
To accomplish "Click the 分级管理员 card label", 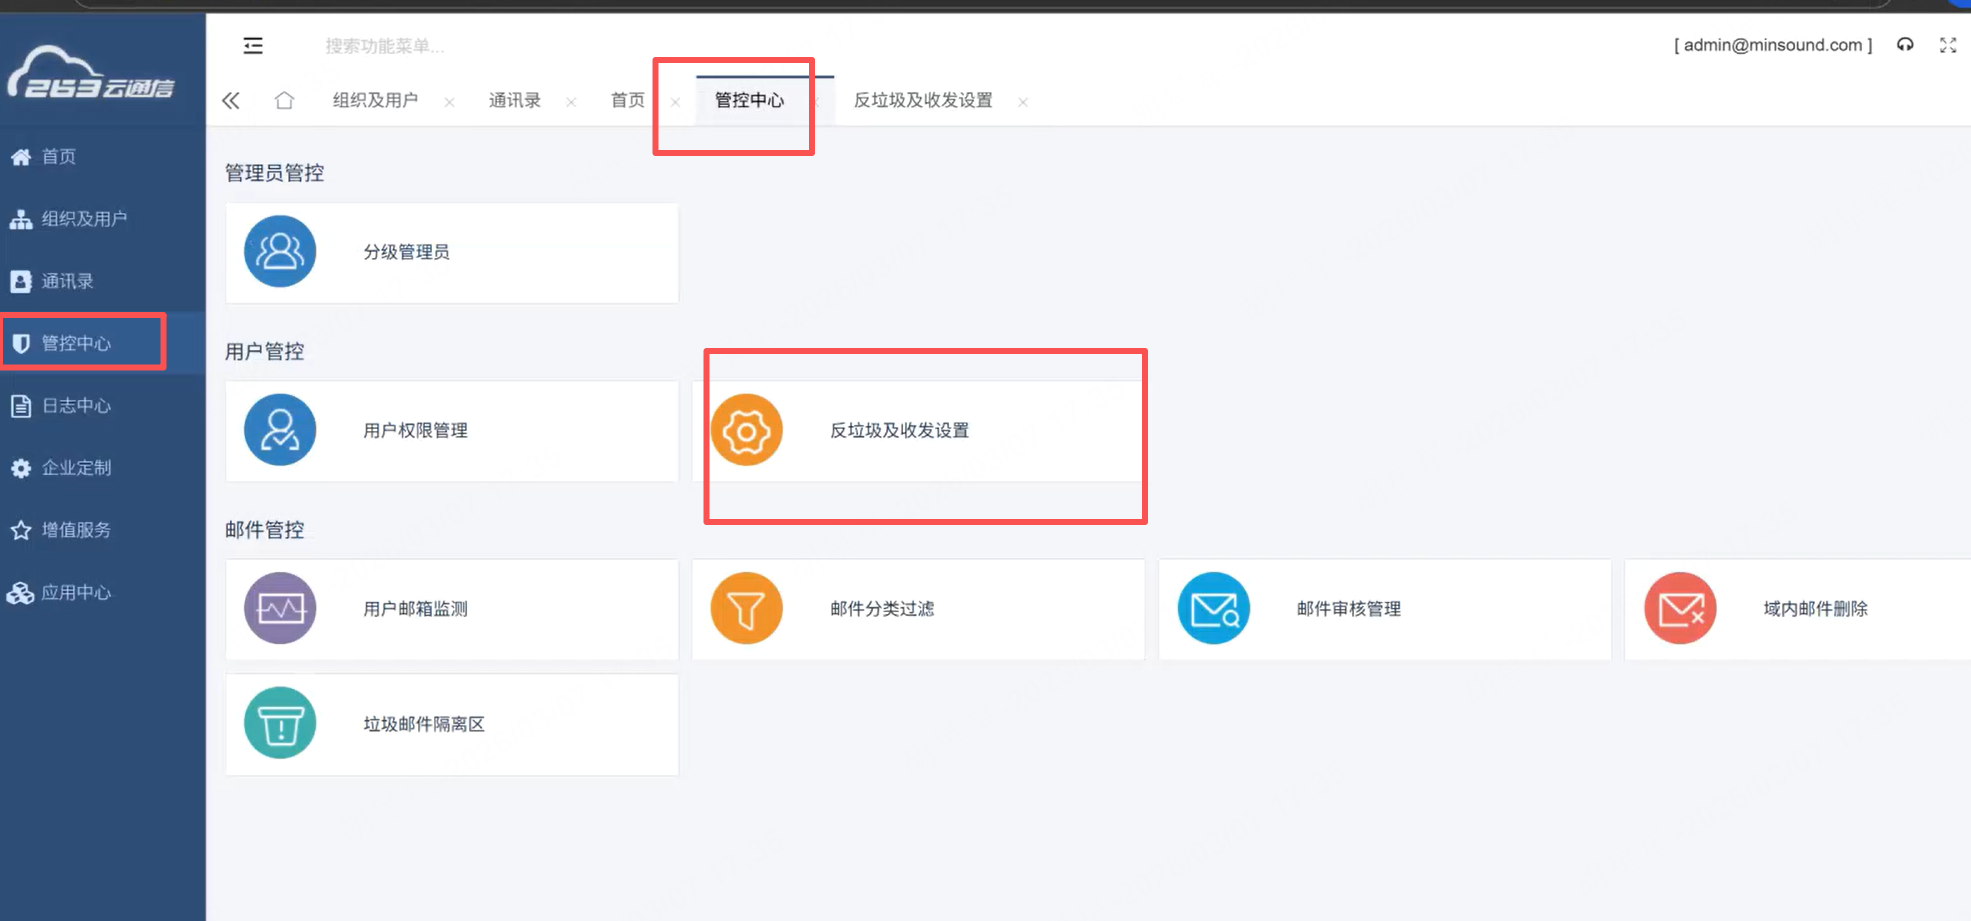I will (x=406, y=252).
